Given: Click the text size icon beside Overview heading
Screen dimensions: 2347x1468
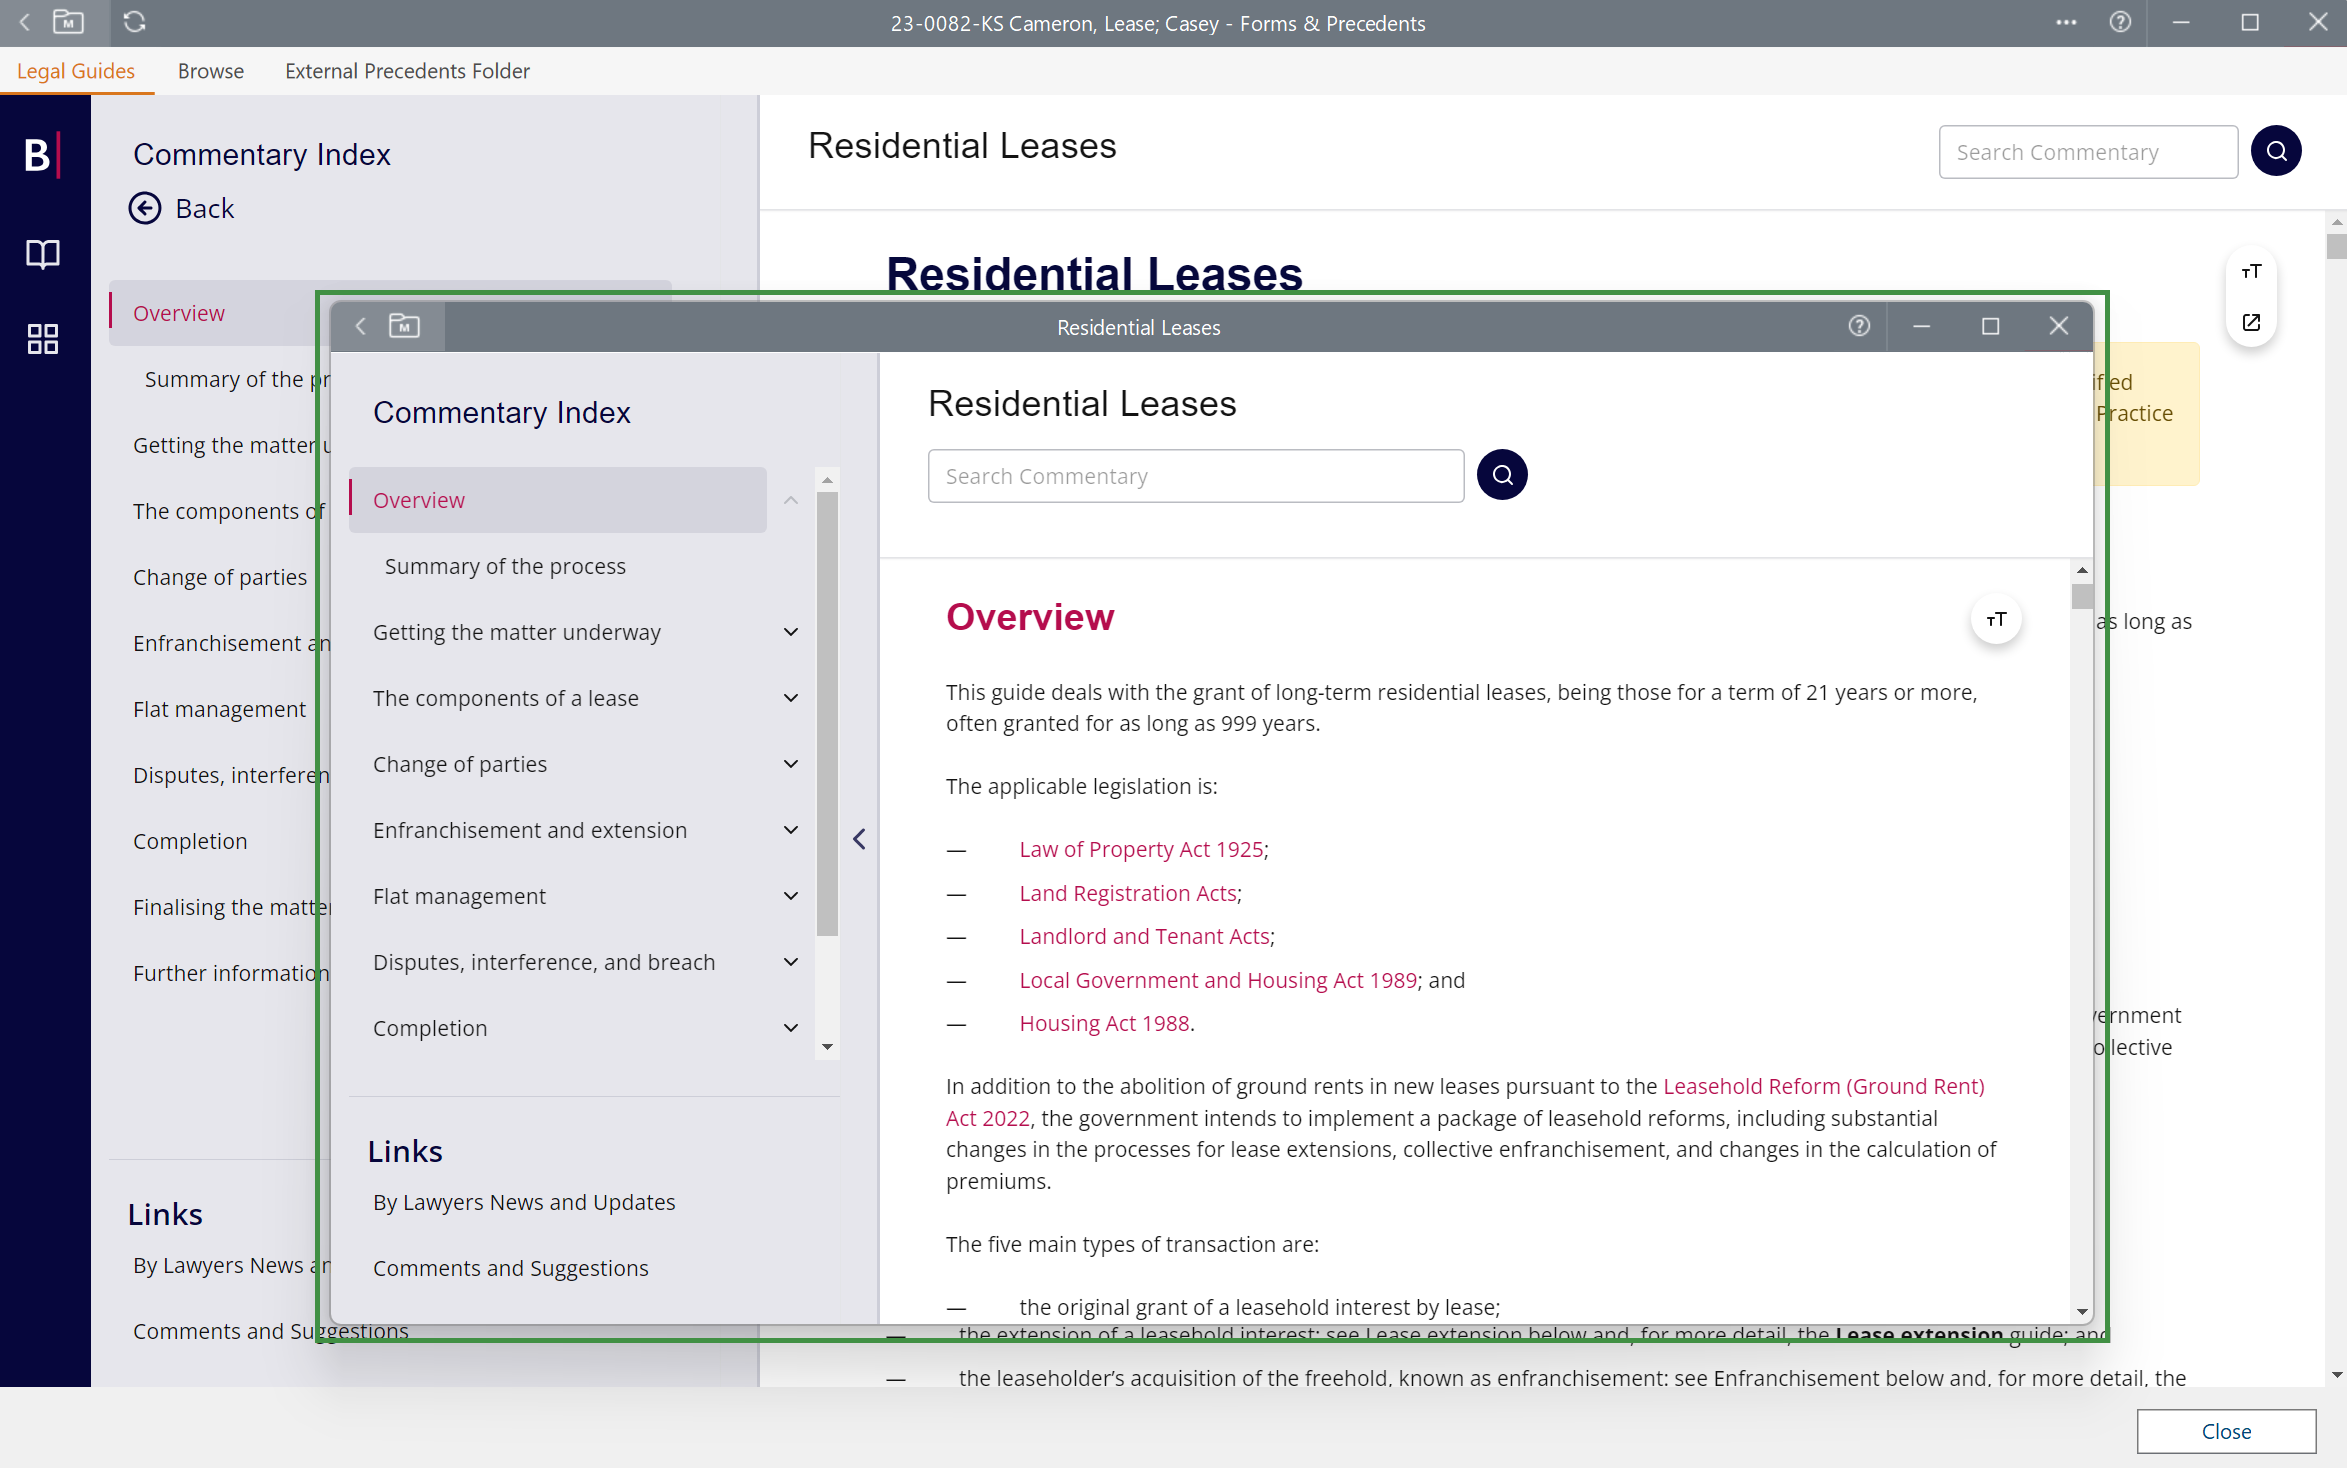Looking at the screenshot, I should point(1995,620).
